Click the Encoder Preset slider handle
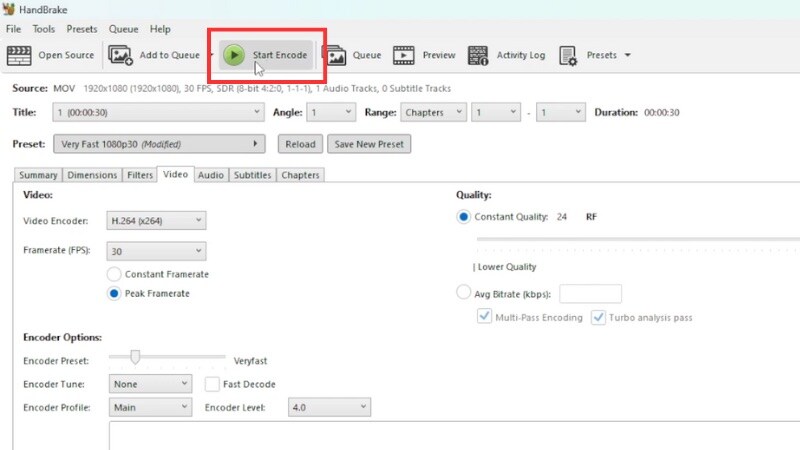800x450 pixels. pyautogui.click(x=135, y=357)
